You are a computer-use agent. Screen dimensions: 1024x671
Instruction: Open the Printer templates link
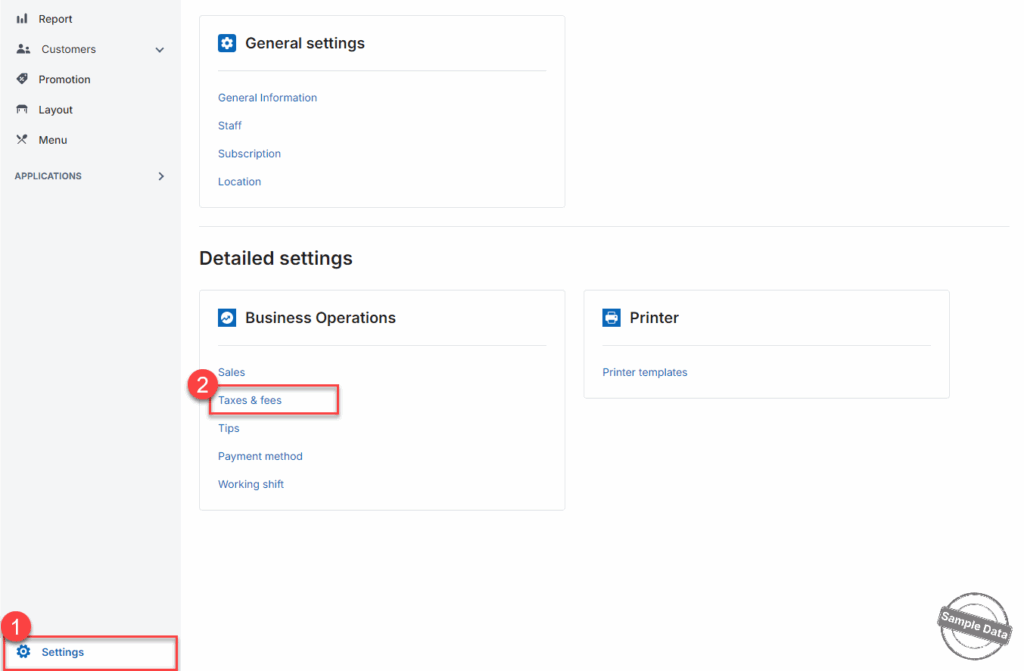point(645,372)
